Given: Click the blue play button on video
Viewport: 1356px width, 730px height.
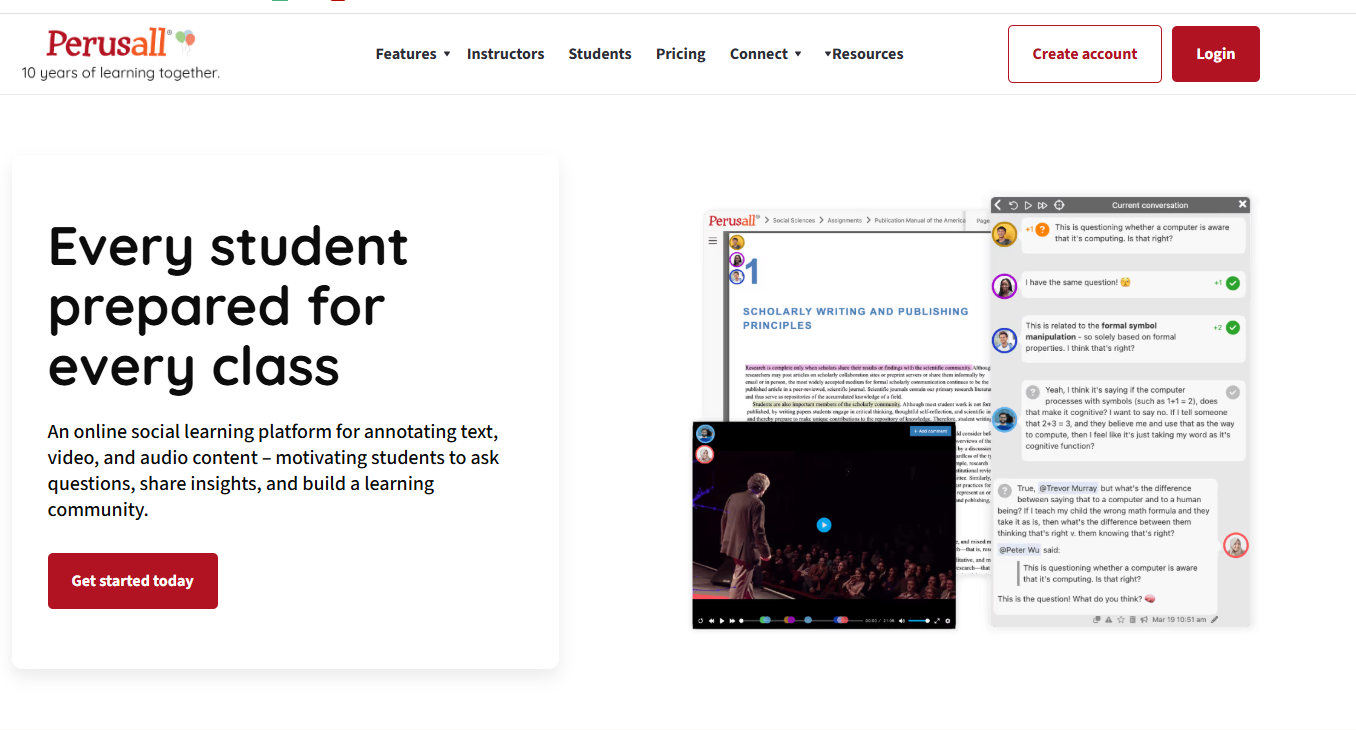Looking at the screenshot, I should click(x=823, y=524).
